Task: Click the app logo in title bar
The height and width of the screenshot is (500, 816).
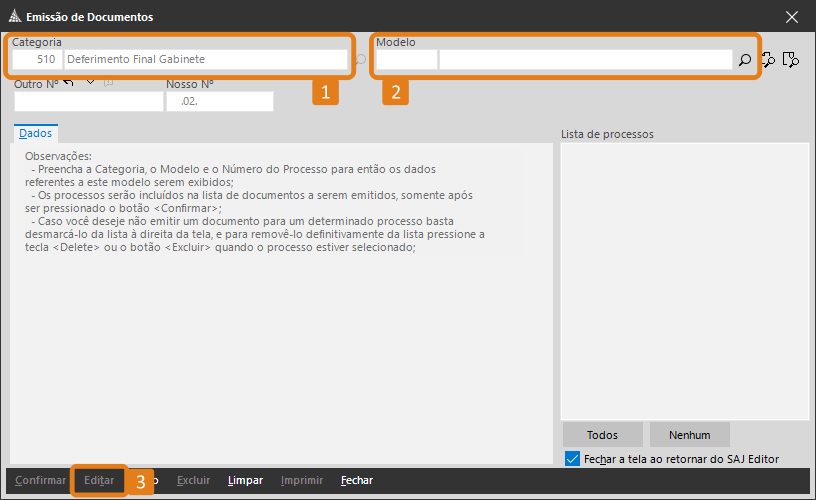Action: pos(13,17)
